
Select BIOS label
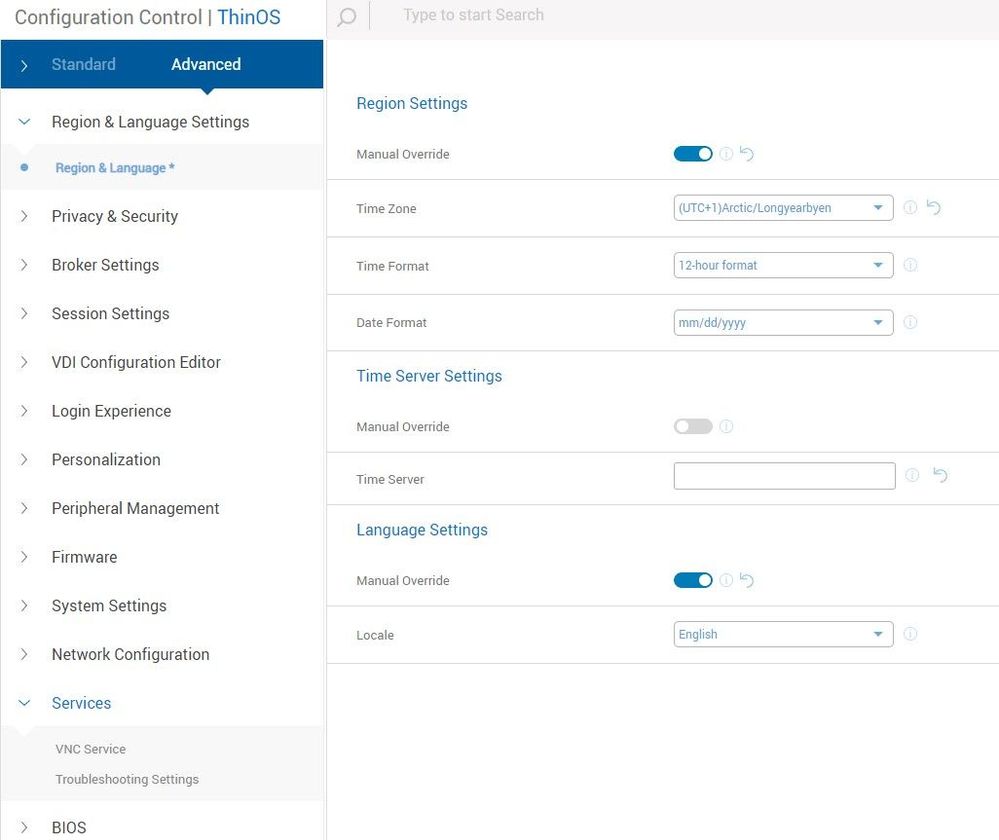pos(69,827)
